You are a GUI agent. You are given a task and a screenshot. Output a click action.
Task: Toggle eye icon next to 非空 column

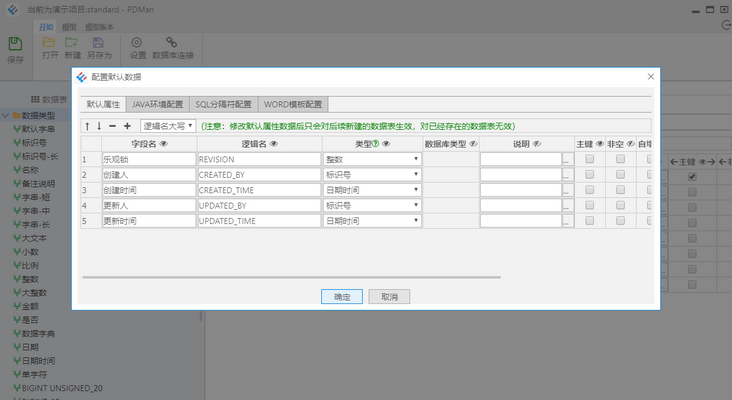pos(631,144)
